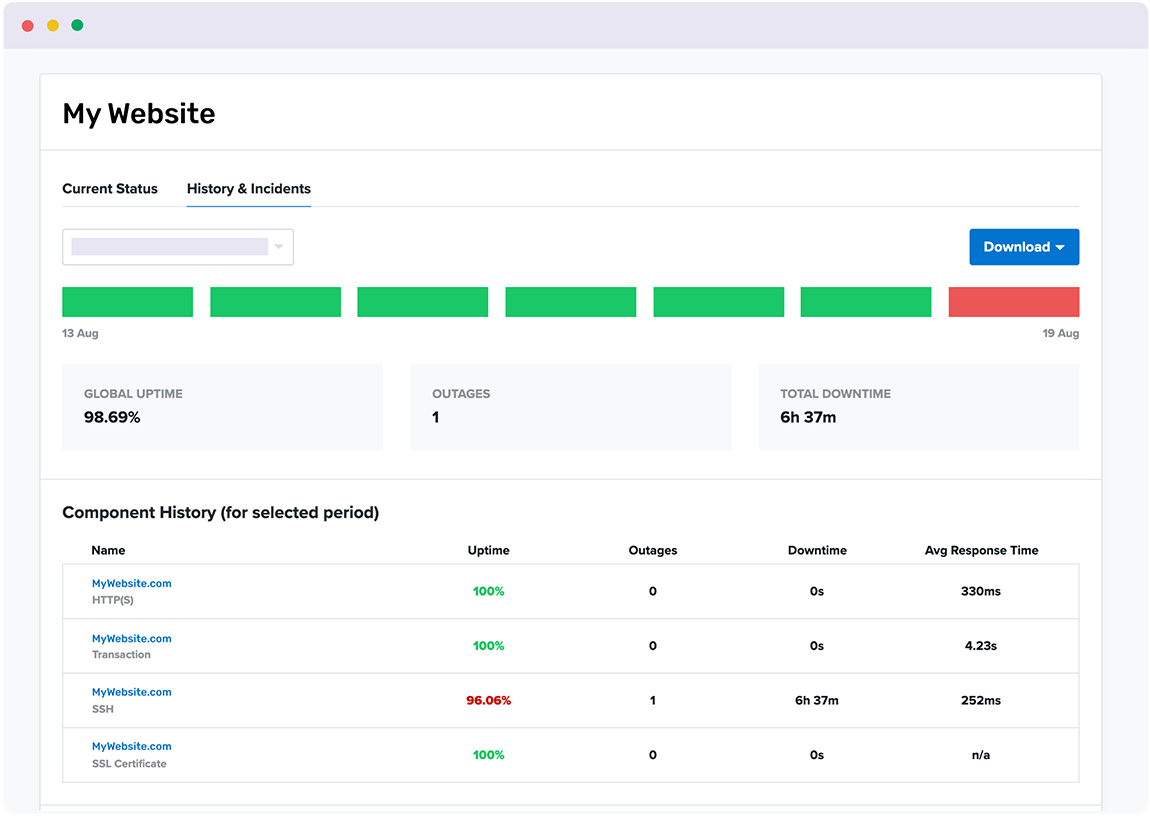Open the MyWebsite.com Transaction component link
1150x816 pixels.
[x=131, y=638]
